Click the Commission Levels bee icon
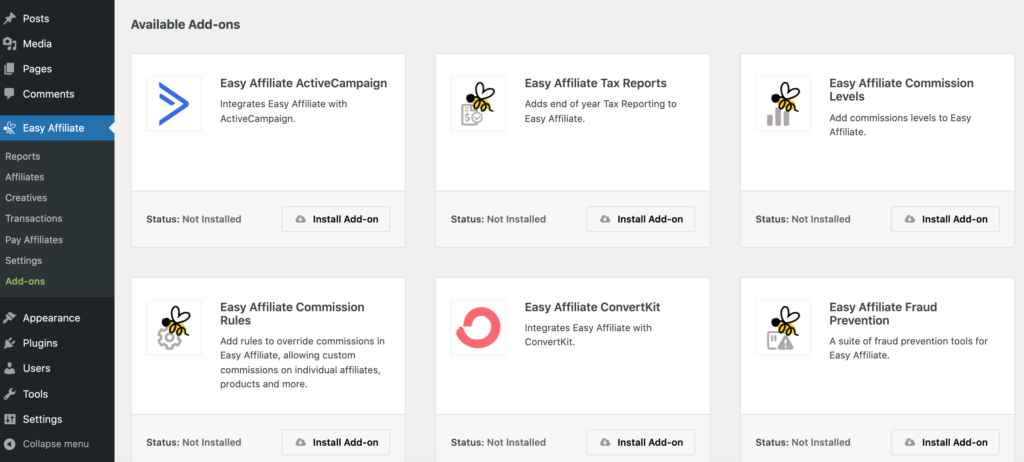1024x462 pixels. (x=783, y=104)
